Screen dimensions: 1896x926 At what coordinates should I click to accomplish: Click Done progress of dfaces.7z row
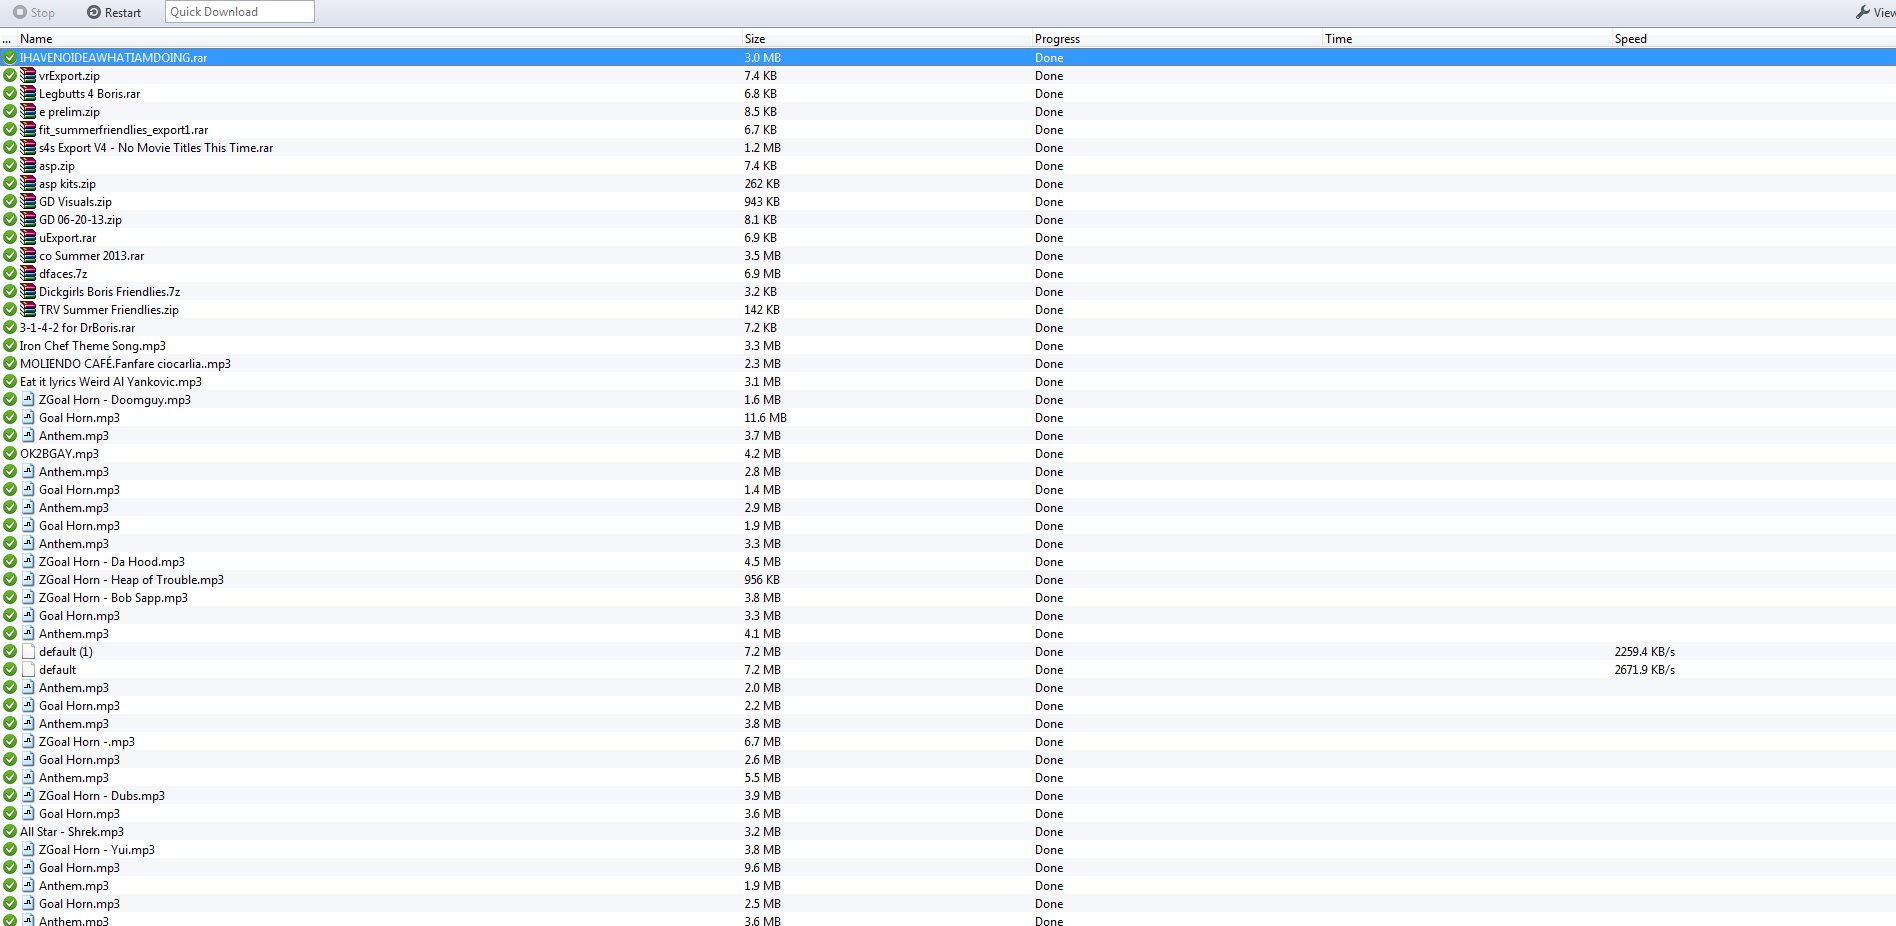click(1049, 274)
